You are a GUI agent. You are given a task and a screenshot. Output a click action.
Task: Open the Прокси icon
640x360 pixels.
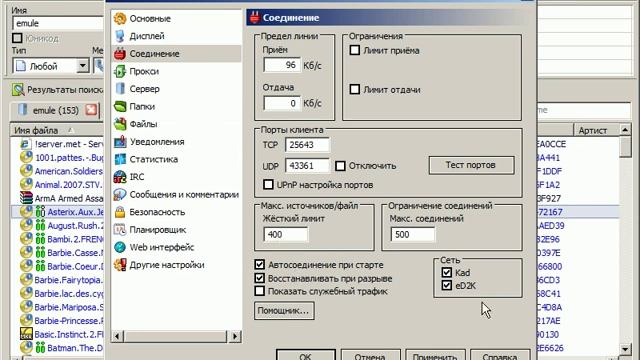(x=120, y=71)
